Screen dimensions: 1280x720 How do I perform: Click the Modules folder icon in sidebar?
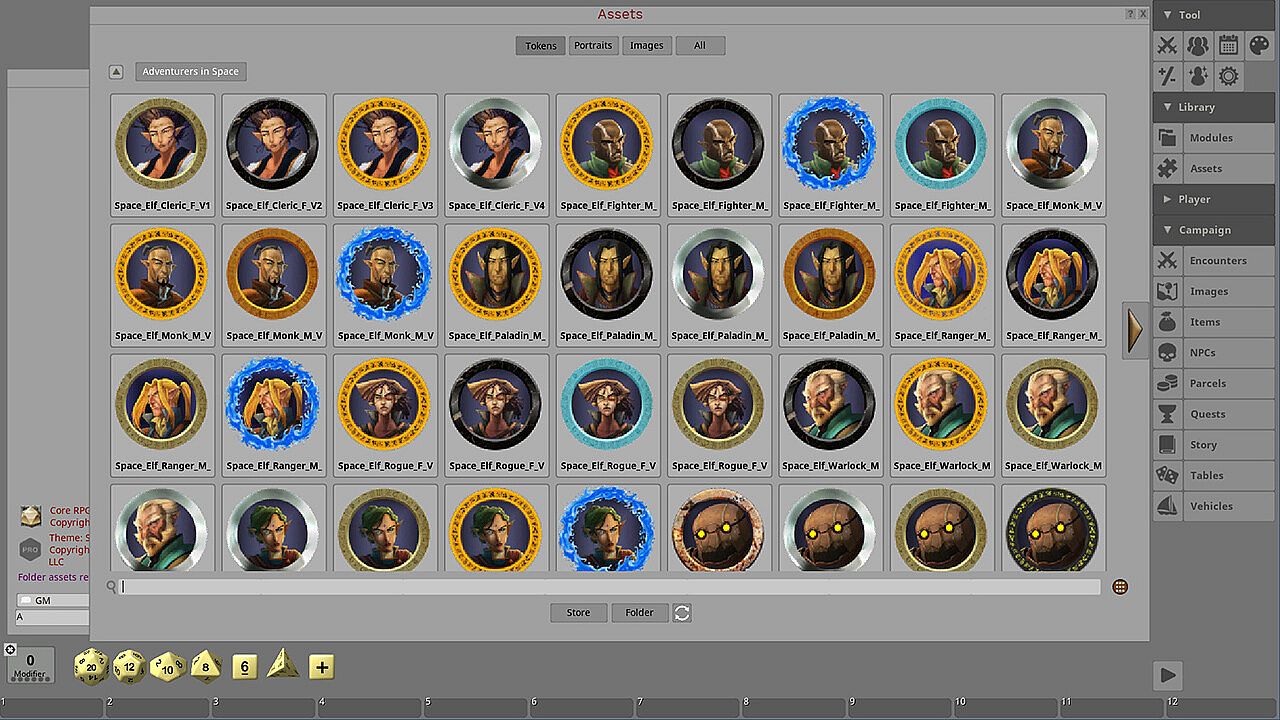point(1167,138)
